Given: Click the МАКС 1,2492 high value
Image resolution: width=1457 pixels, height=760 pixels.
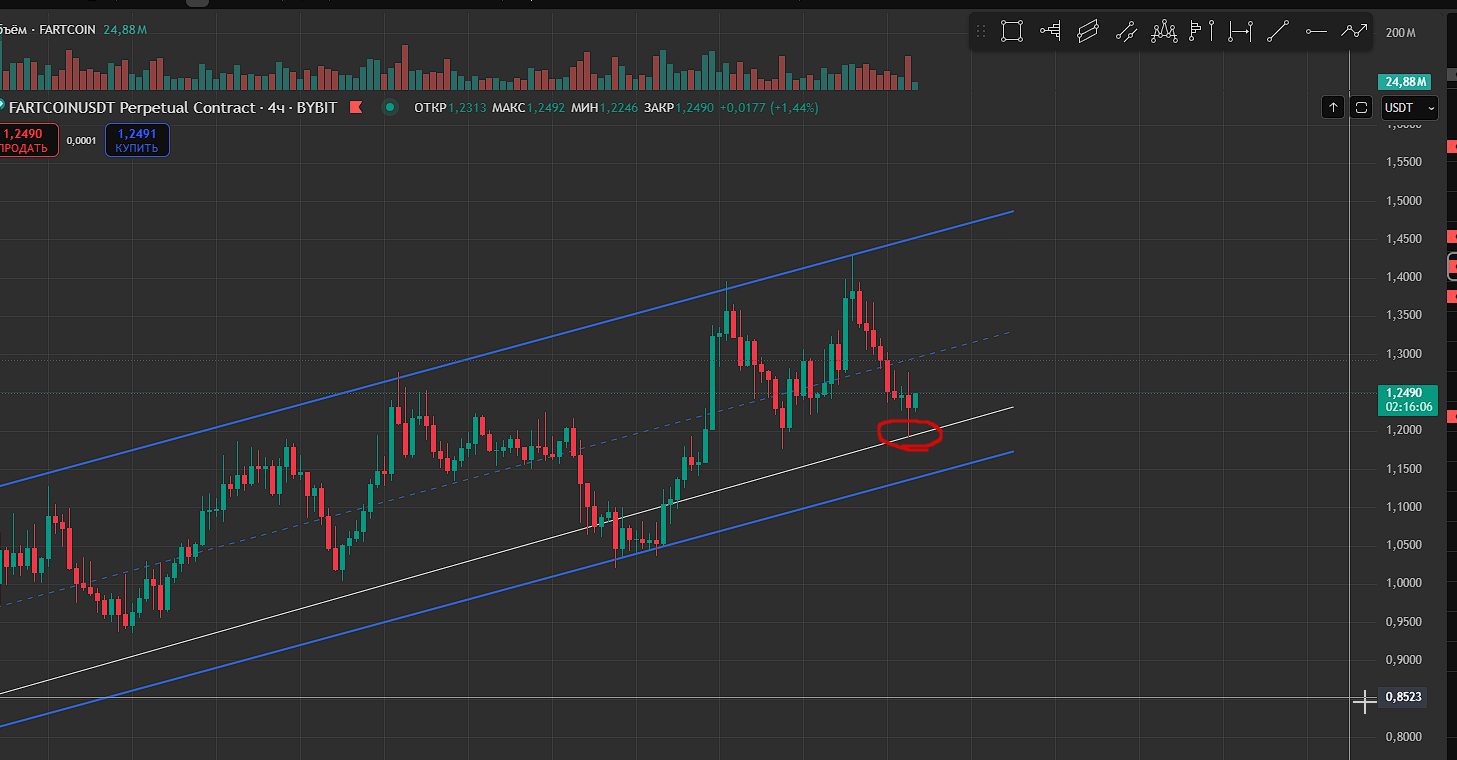Looking at the screenshot, I should (528, 107).
